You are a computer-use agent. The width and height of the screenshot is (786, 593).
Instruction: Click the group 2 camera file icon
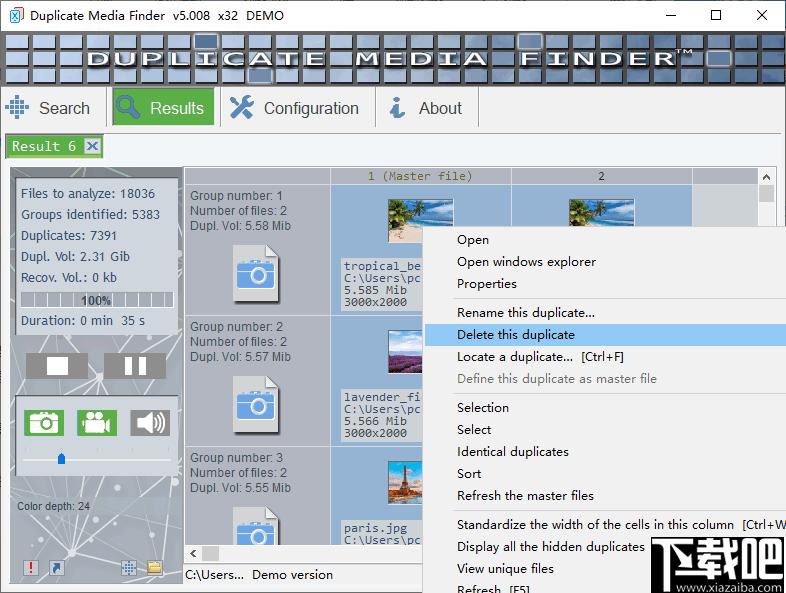256,405
